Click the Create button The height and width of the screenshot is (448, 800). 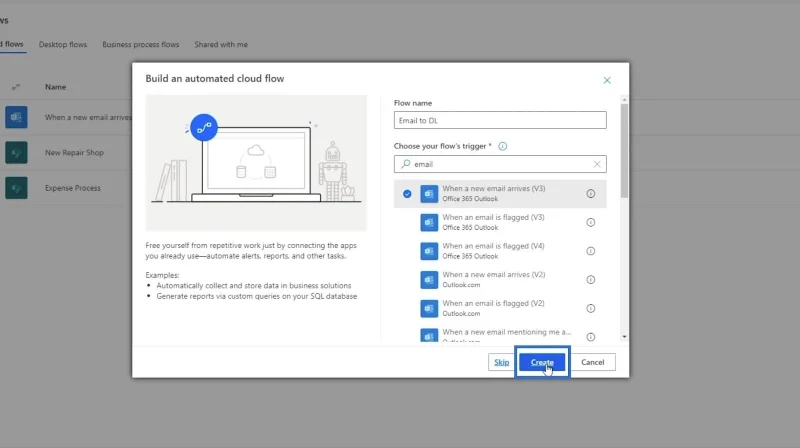point(542,362)
